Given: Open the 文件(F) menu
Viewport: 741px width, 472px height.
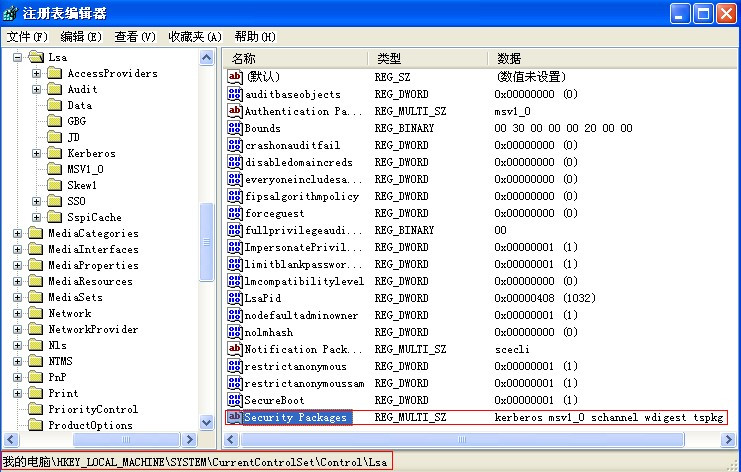Looking at the screenshot, I should (27, 36).
